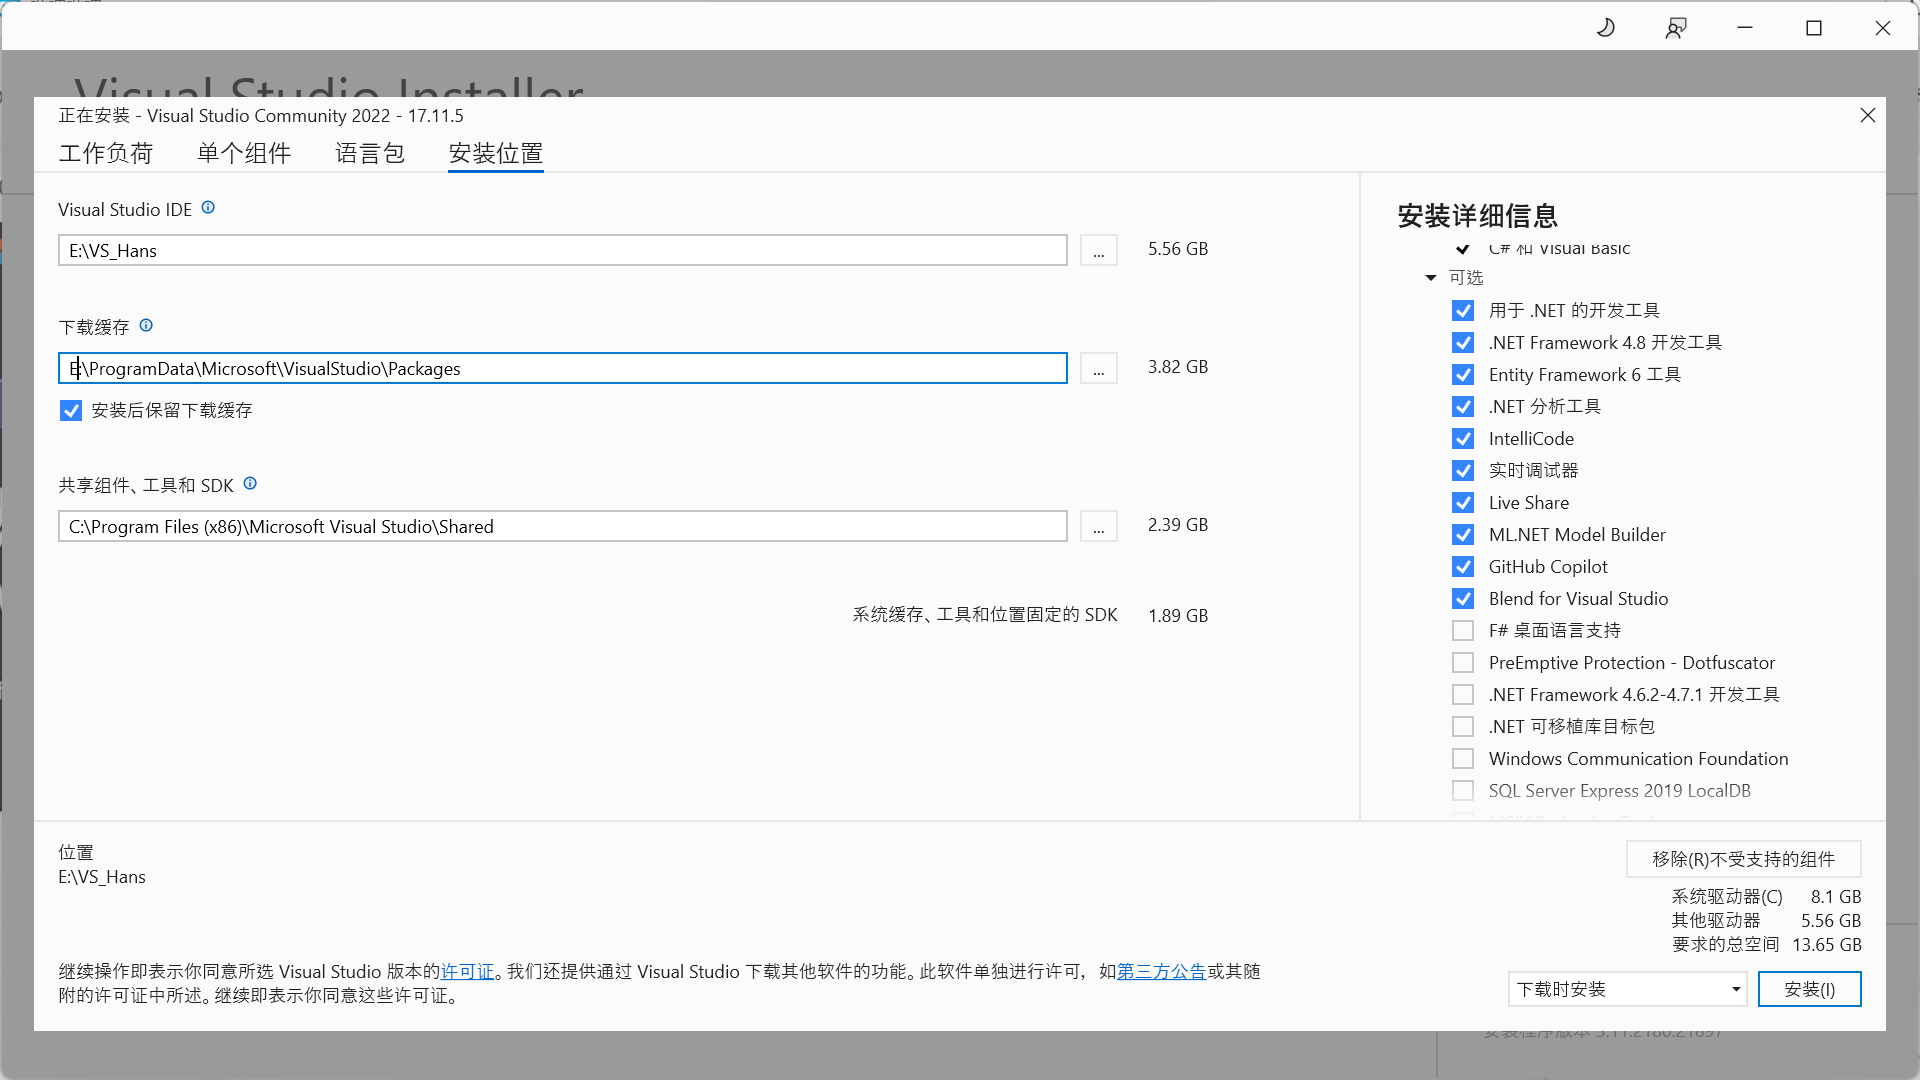This screenshot has width=1920, height=1080.
Task: Uncheck Blend for Visual Studio
Action: click(x=1462, y=599)
